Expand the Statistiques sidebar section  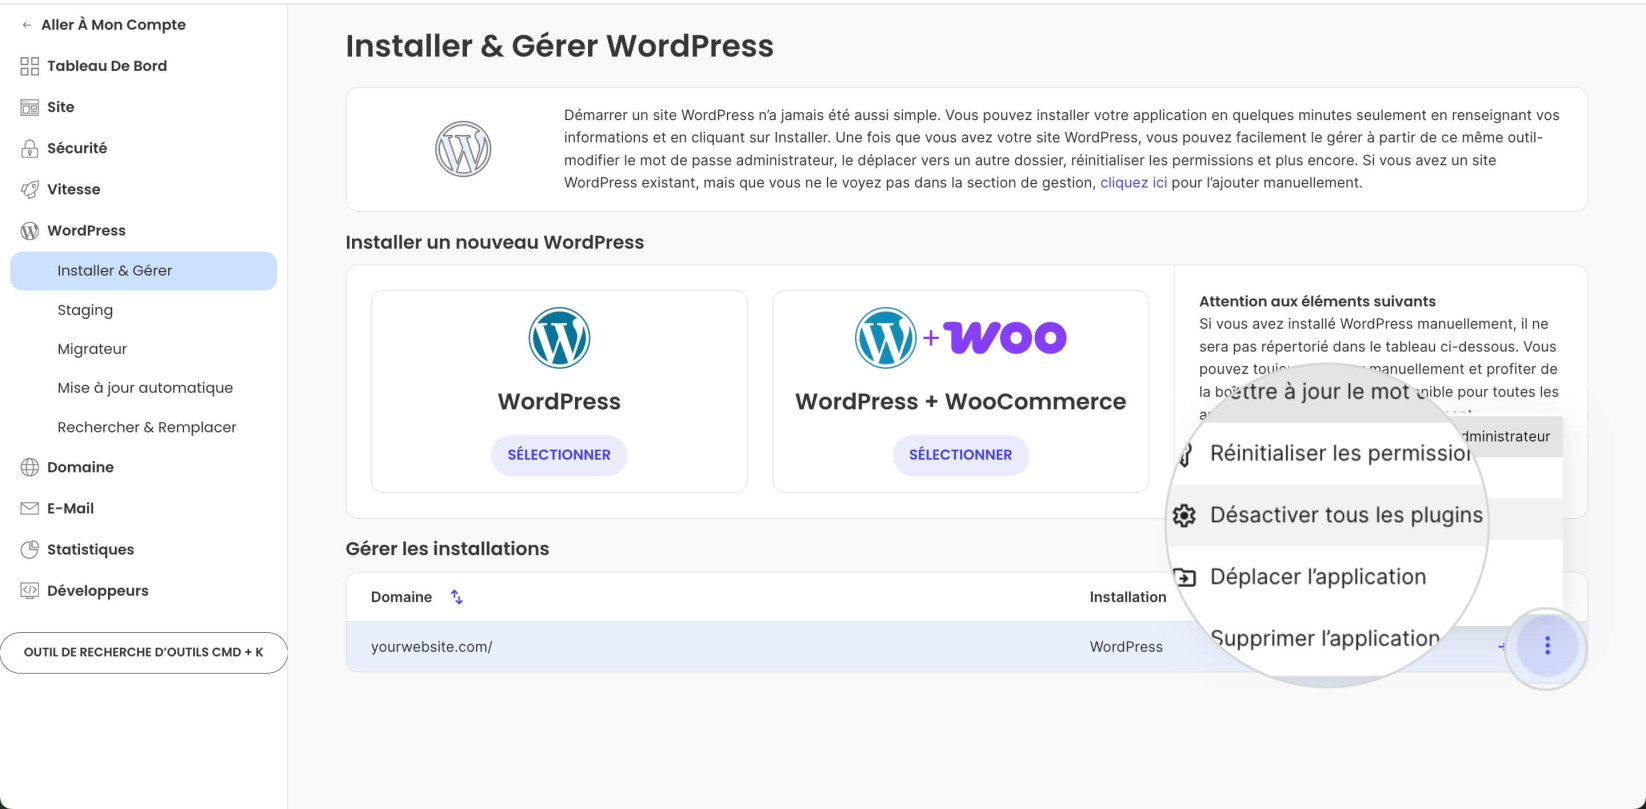(90, 549)
